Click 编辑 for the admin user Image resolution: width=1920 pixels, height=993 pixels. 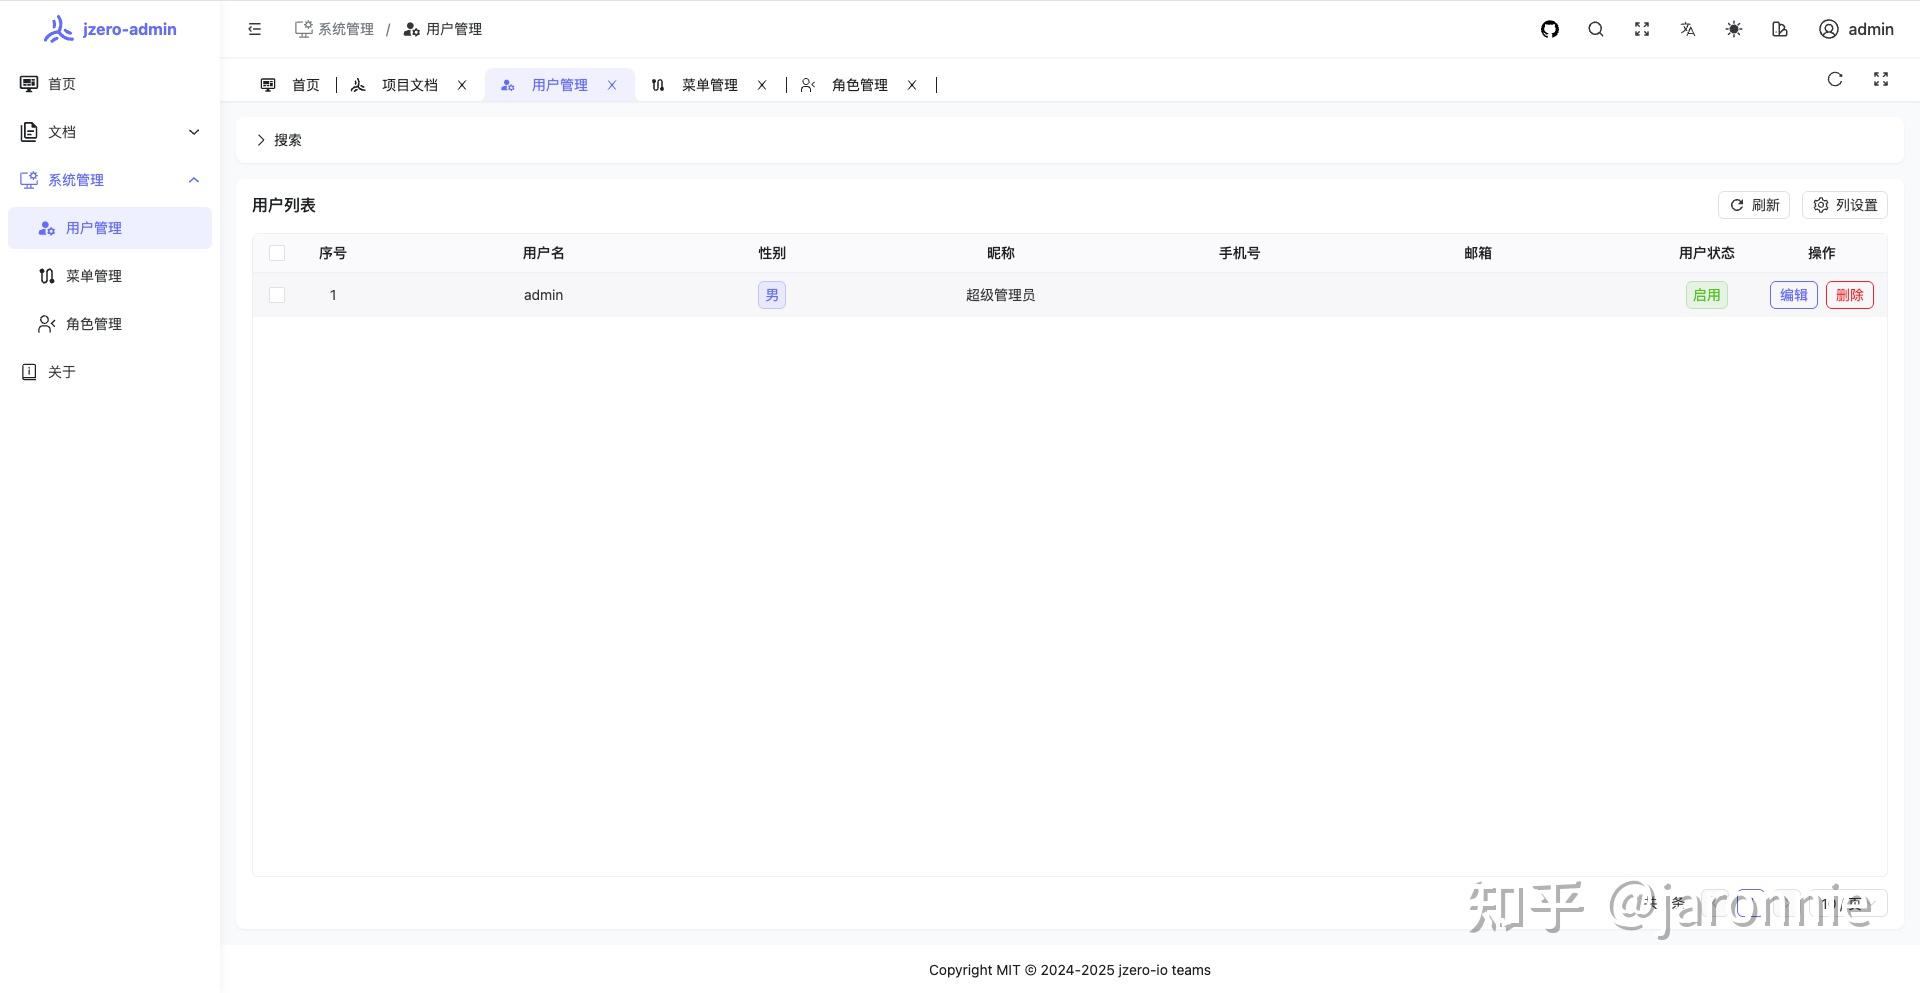[1794, 295]
